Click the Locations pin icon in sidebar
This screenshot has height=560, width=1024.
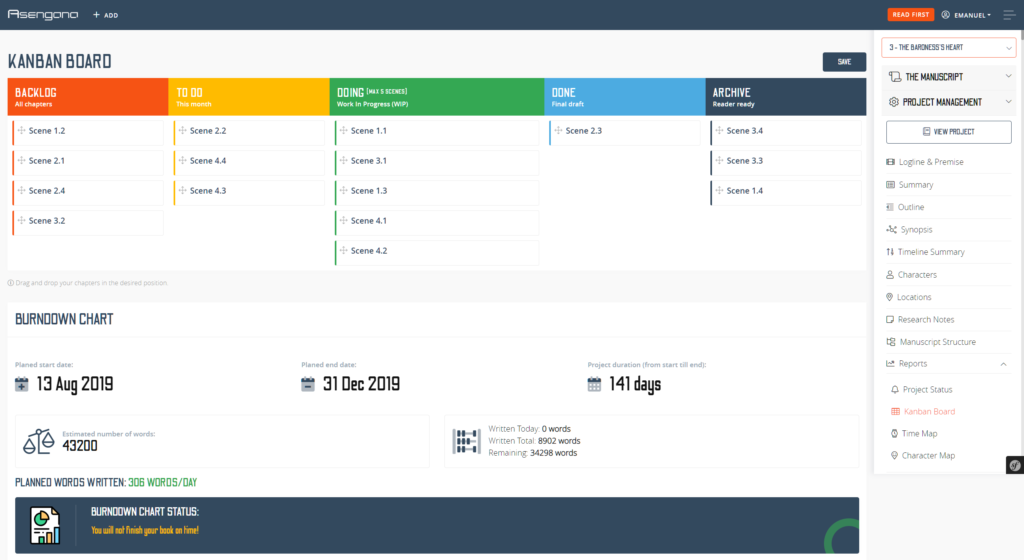click(890, 297)
